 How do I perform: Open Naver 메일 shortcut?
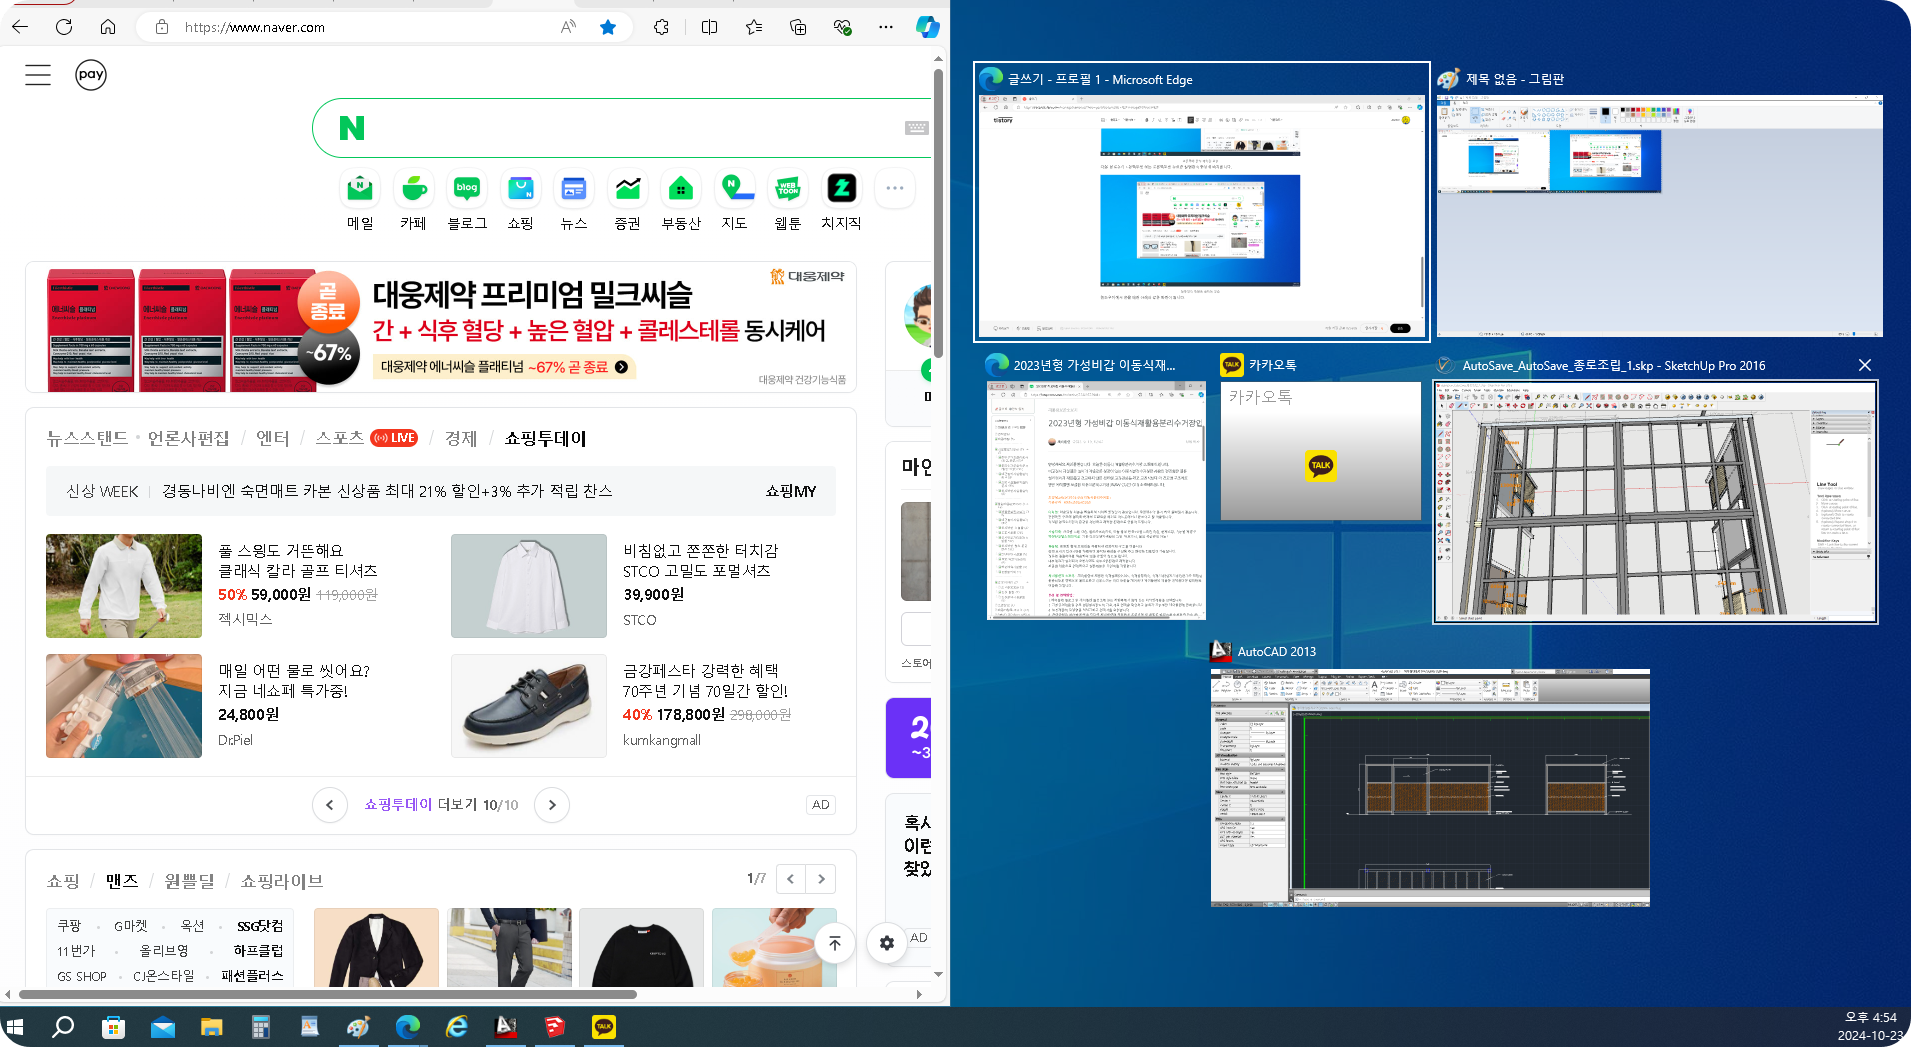coord(360,200)
